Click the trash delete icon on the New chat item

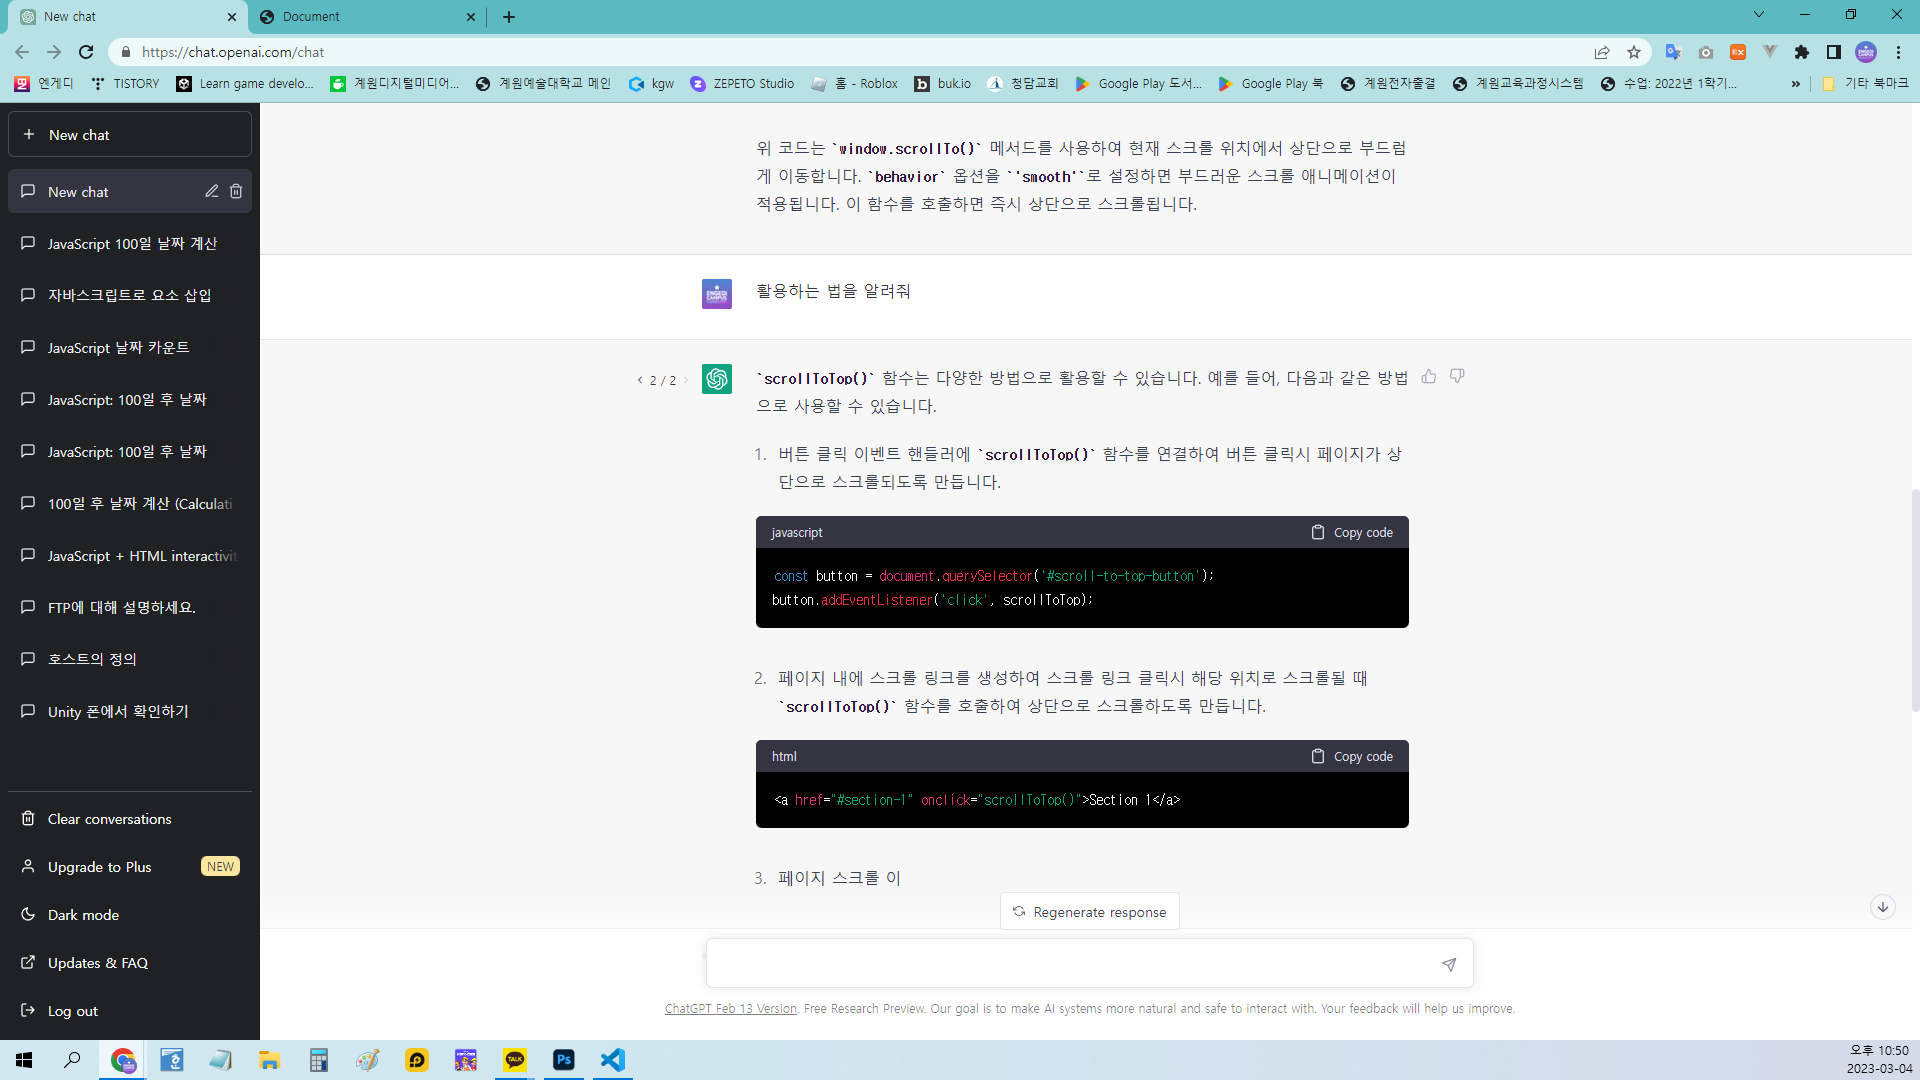[x=236, y=191]
